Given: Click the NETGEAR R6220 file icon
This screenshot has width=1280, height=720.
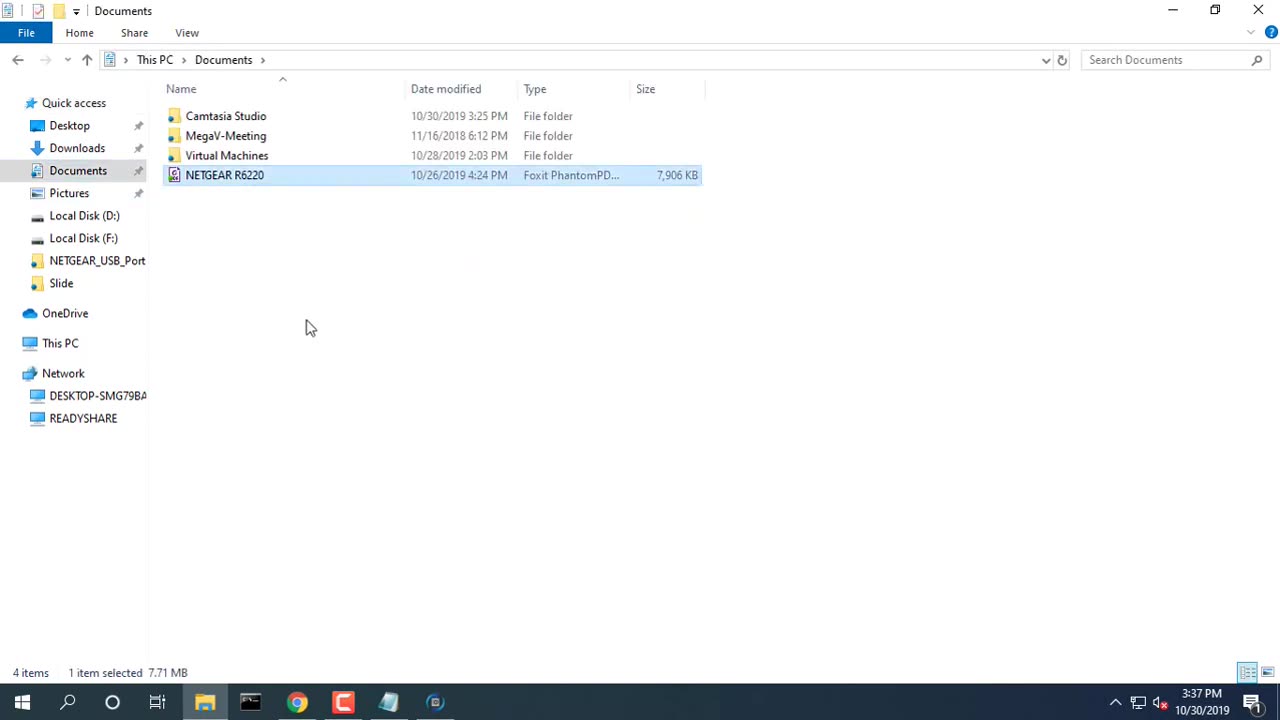Looking at the screenshot, I should [x=174, y=175].
